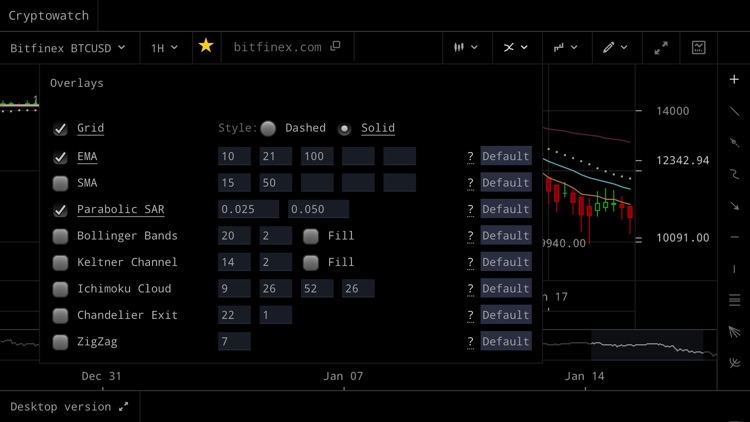Select the trend line drawing tool
750x422 pixels.
point(734,111)
